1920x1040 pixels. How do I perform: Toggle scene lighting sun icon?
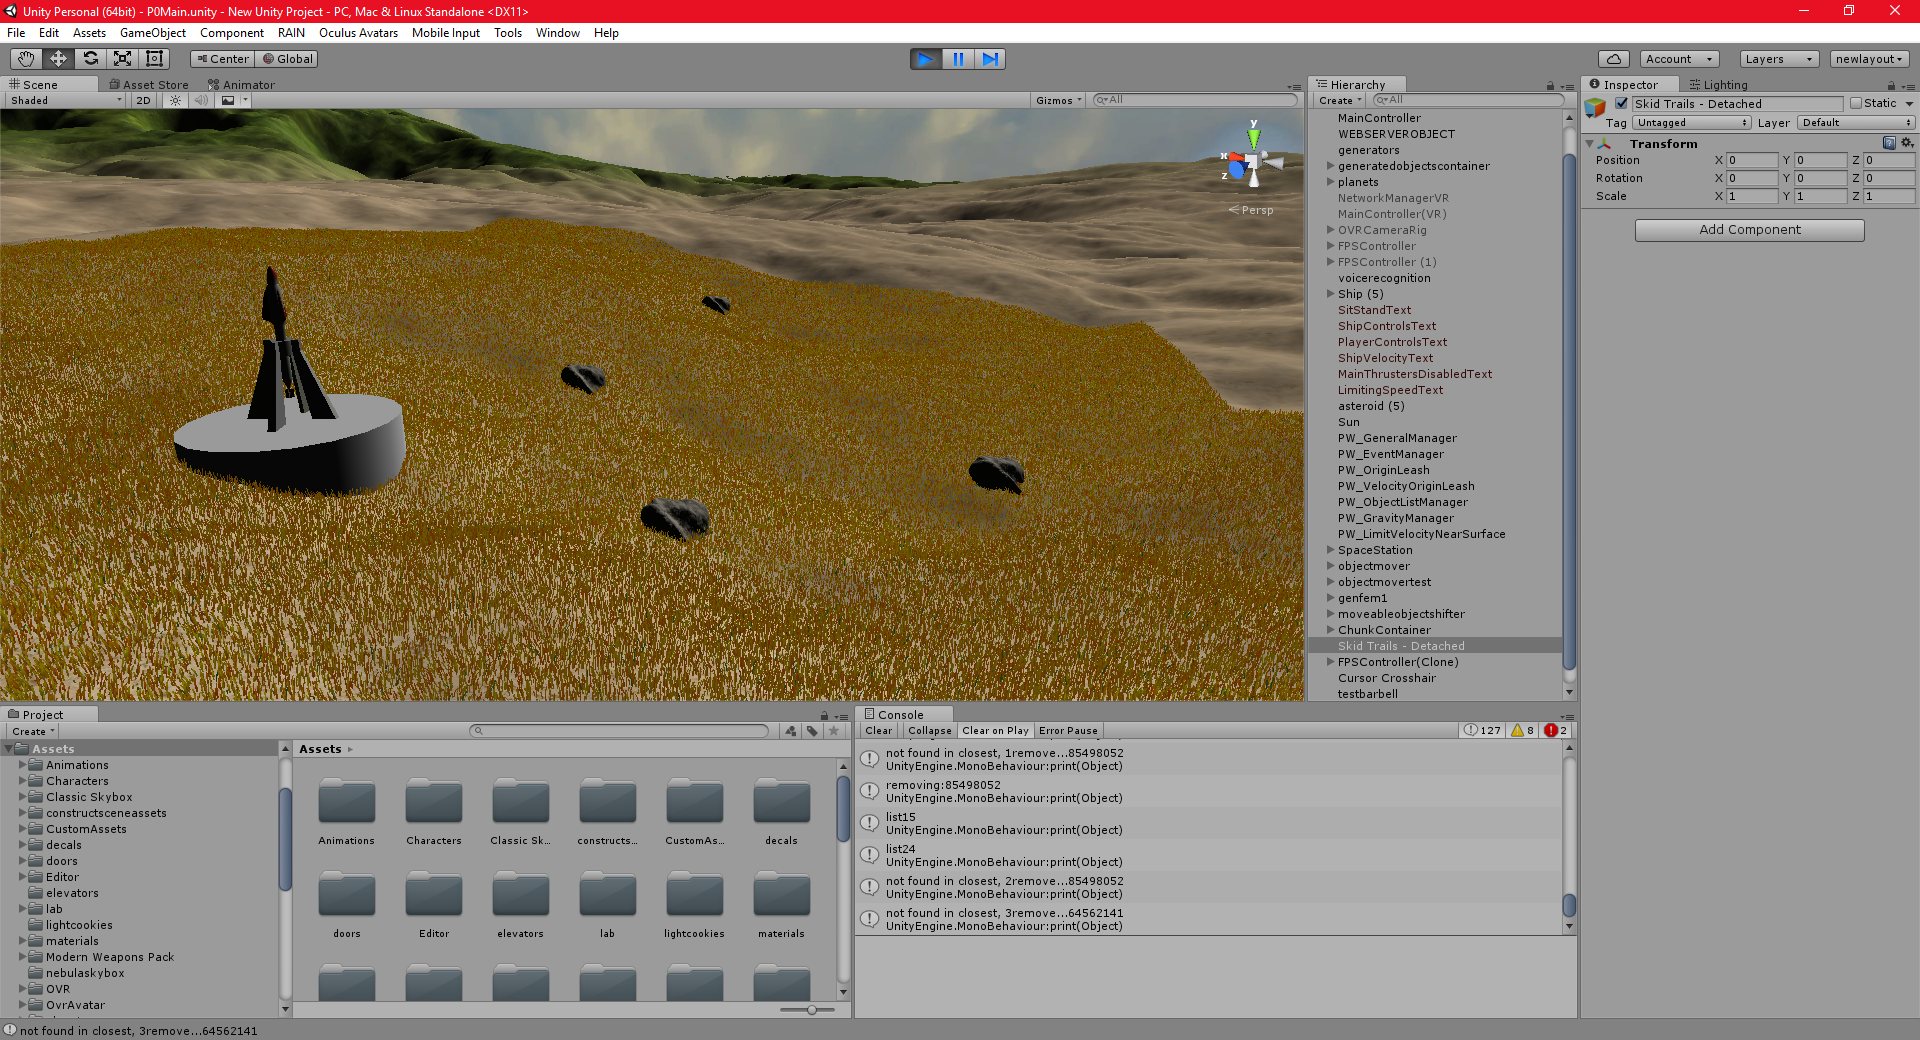pos(175,100)
